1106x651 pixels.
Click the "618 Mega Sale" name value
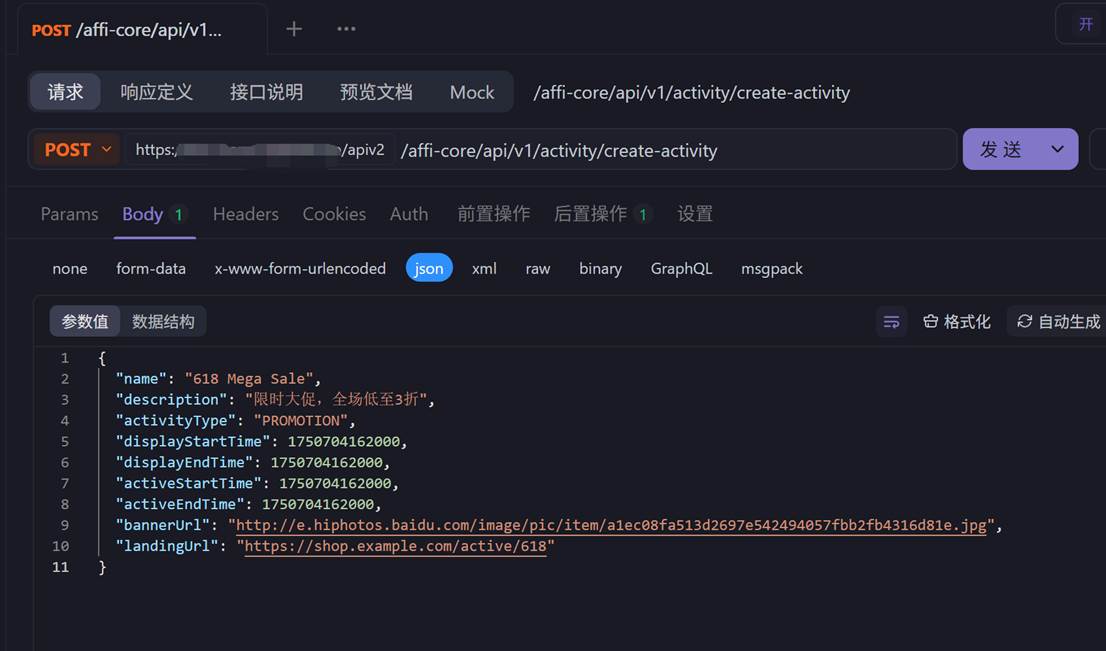pos(248,379)
